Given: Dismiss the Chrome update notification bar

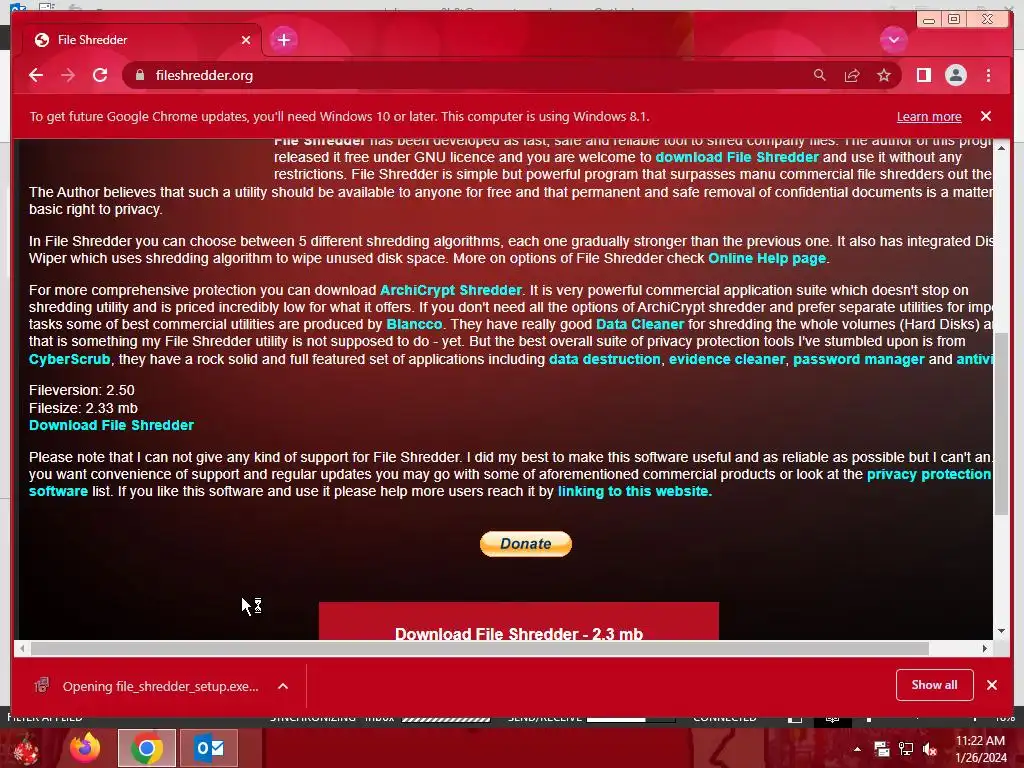Looking at the screenshot, I should (x=985, y=116).
